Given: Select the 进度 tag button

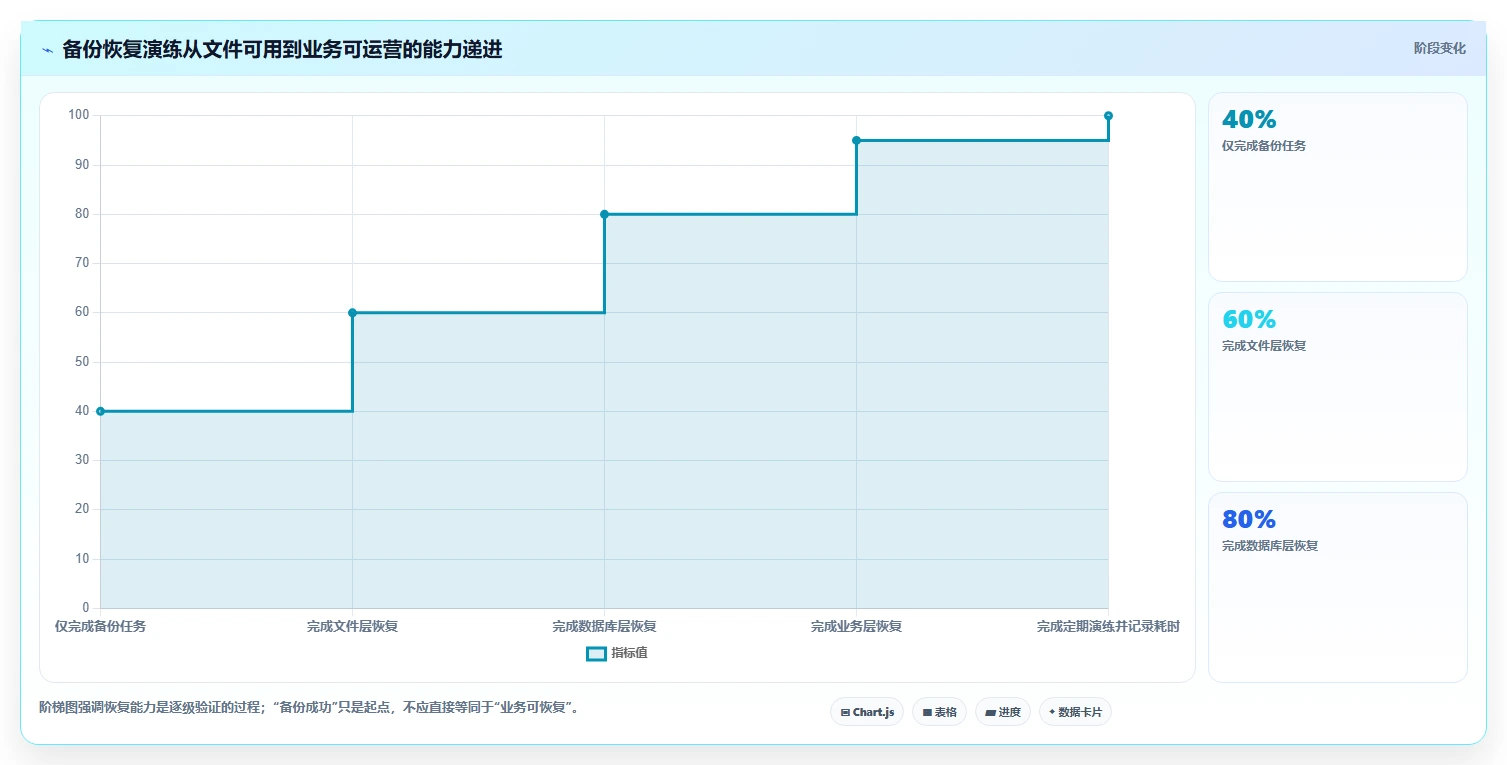Looking at the screenshot, I should (x=1003, y=712).
